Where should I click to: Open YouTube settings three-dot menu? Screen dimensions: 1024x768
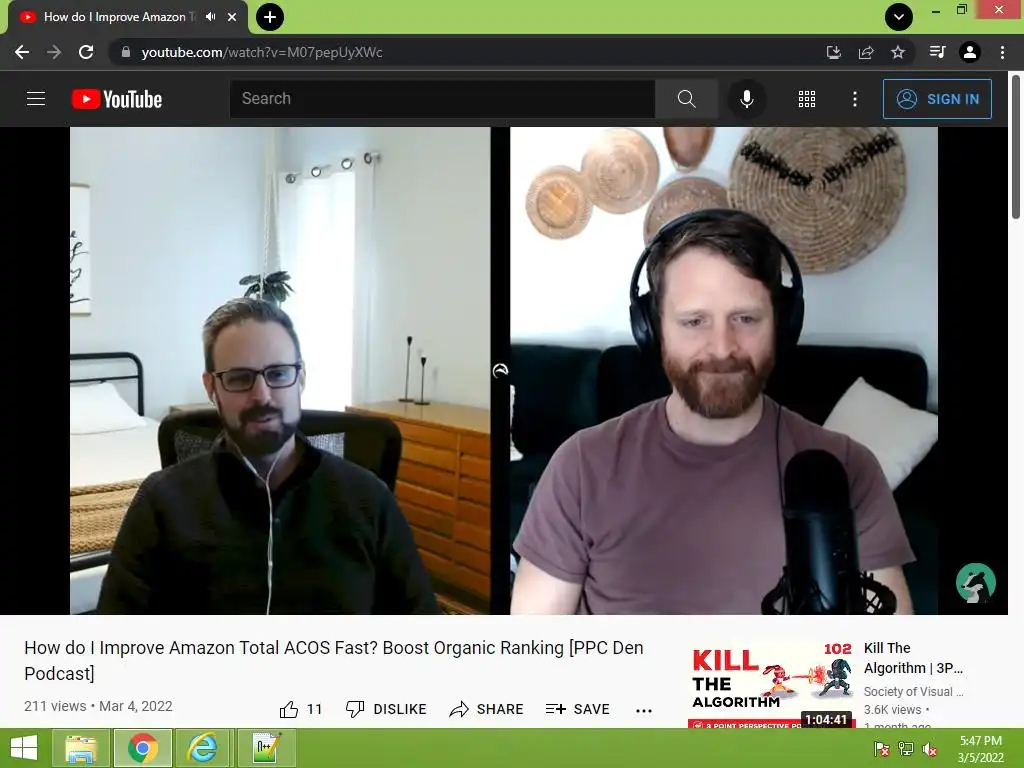[x=855, y=99]
